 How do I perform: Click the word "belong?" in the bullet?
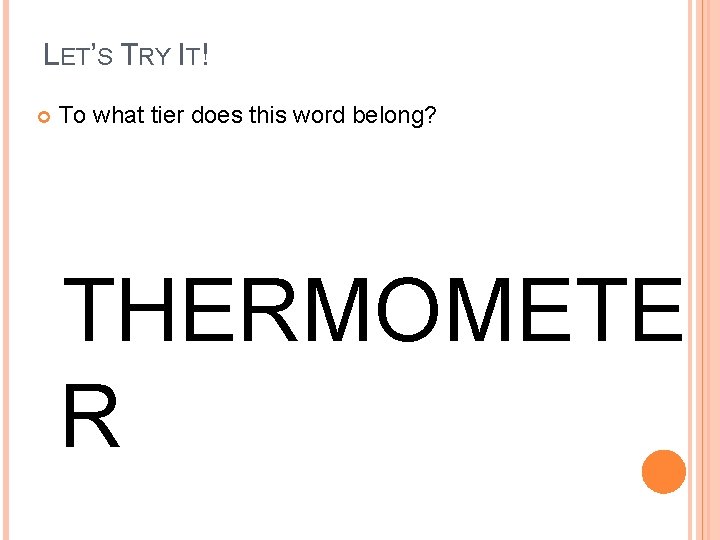pyautogui.click(x=394, y=116)
